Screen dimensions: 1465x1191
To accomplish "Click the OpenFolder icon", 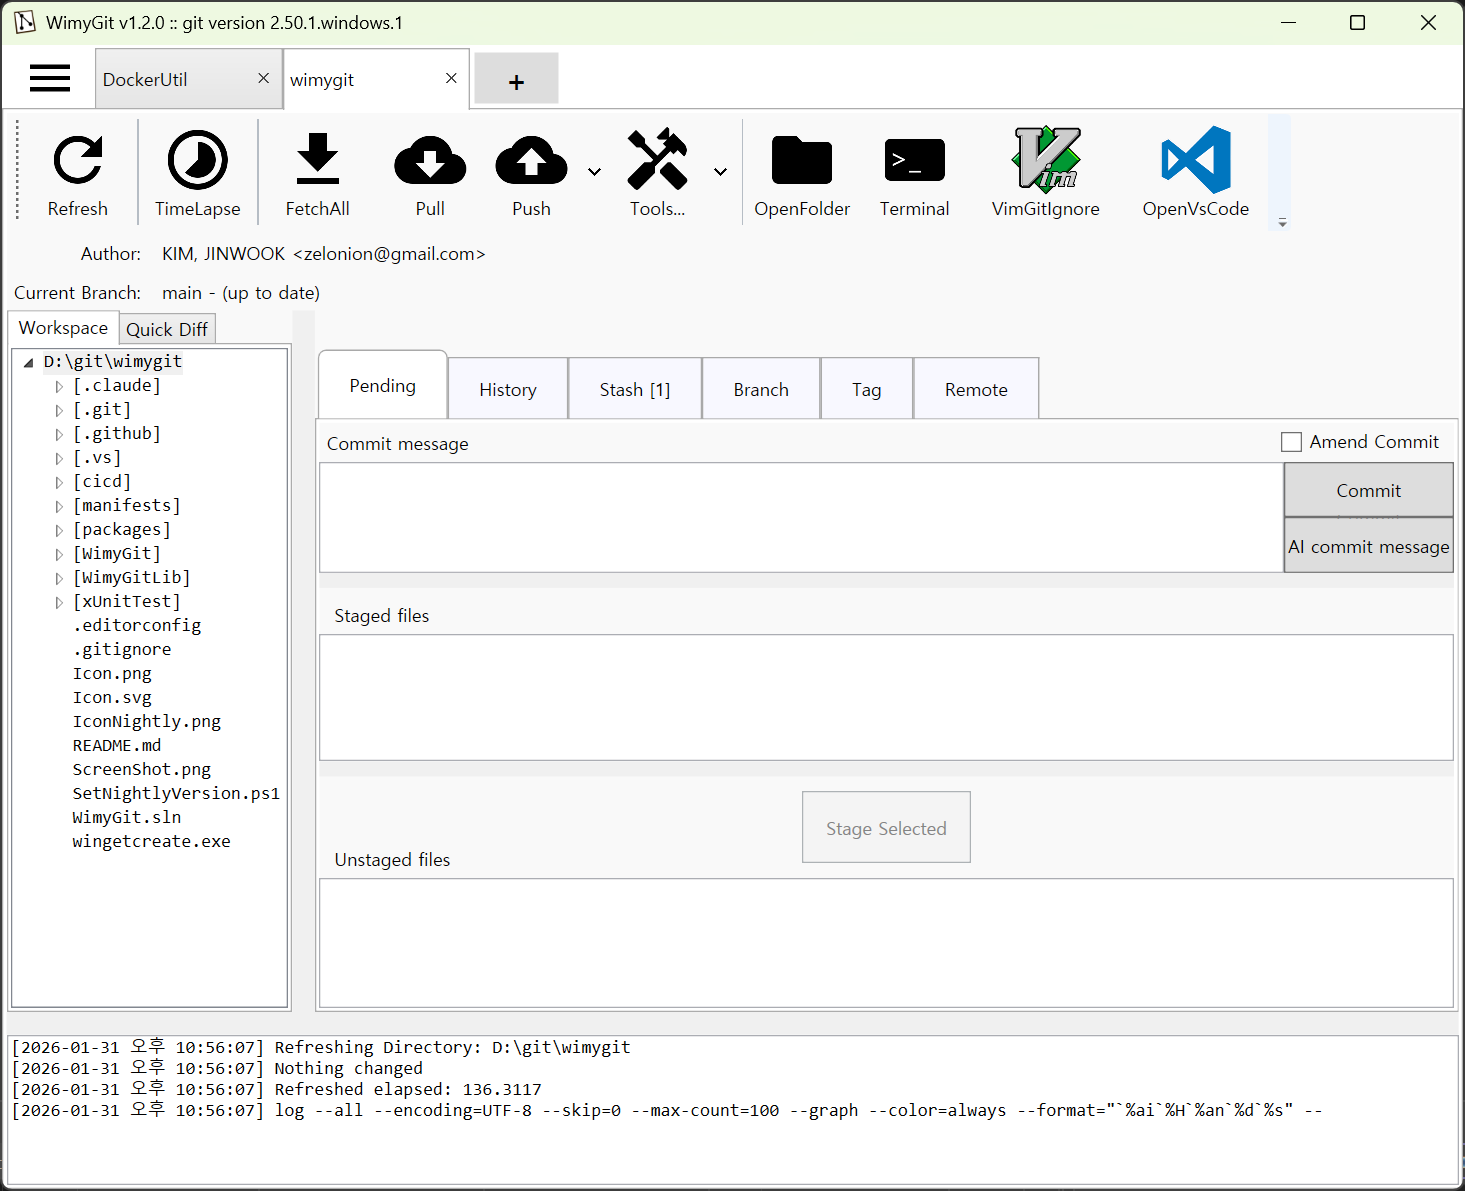I will (802, 161).
